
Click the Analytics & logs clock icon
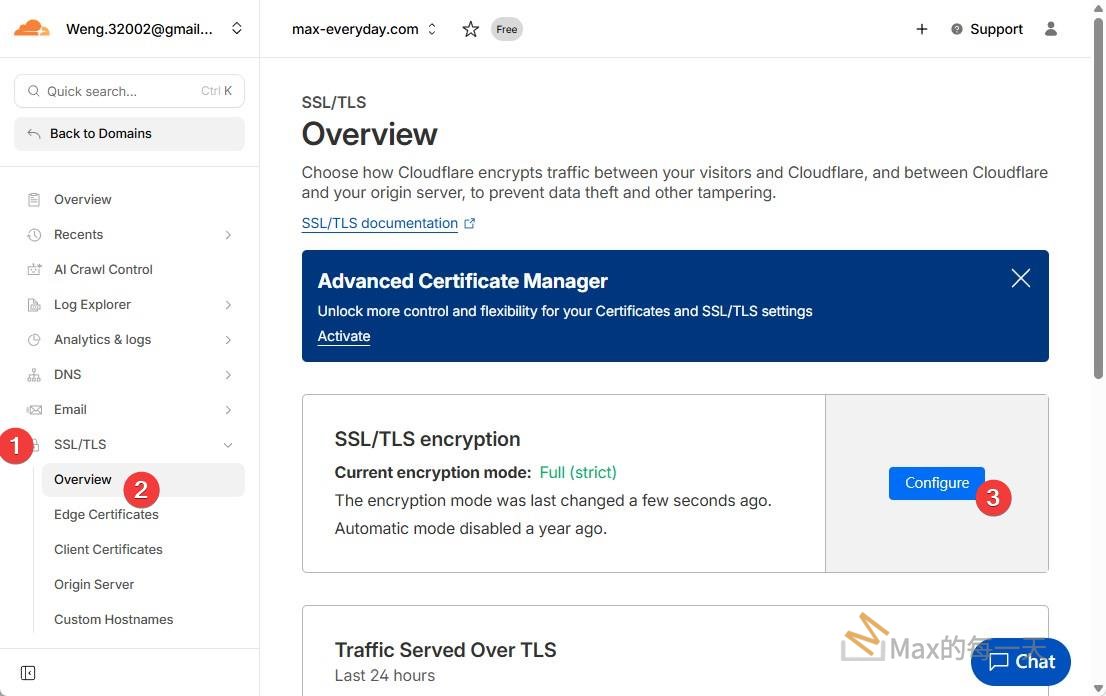pyautogui.click(x=34, y=340)
